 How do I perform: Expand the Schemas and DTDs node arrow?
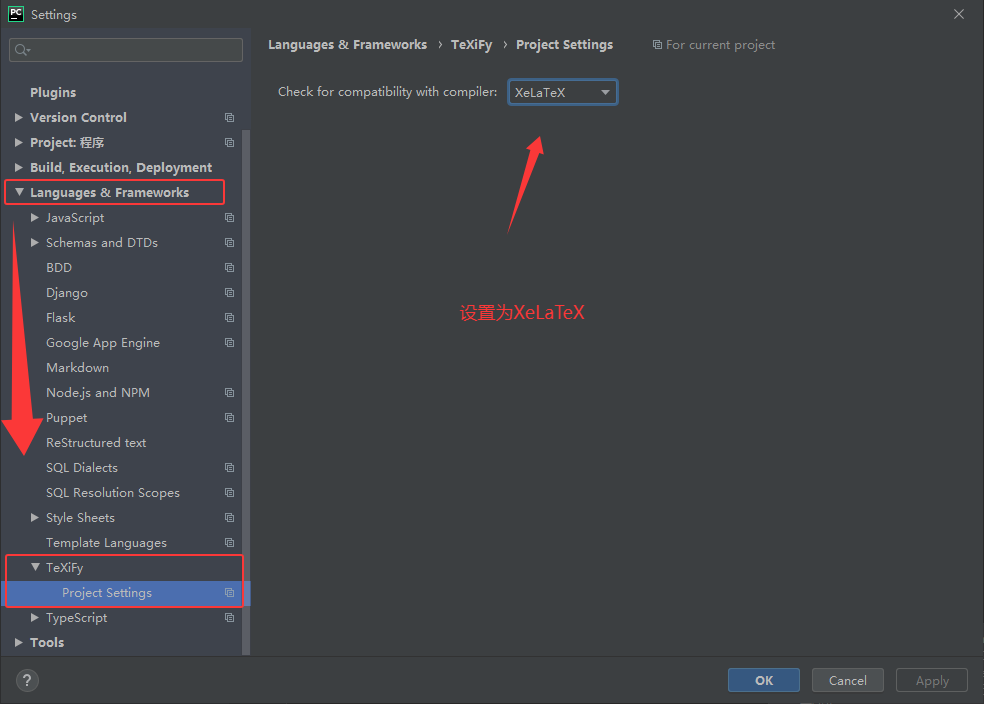click(35, 242)
